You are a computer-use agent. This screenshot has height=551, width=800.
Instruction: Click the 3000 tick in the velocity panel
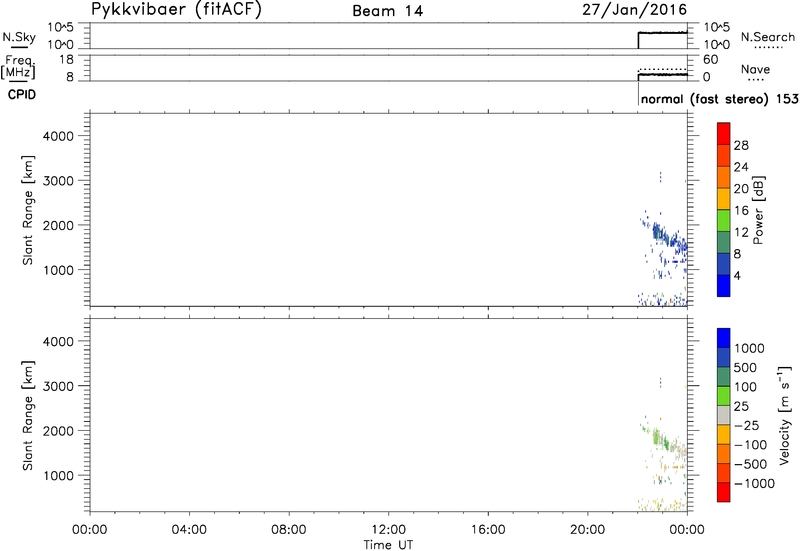[x=58, y=386]
